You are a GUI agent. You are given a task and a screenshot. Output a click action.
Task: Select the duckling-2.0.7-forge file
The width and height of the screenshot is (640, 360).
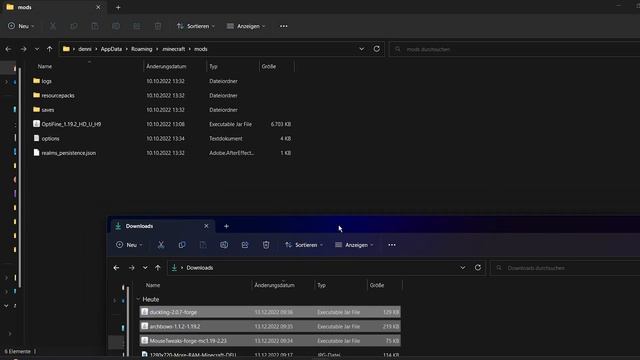pyautogui.click(x=270, y=312)
